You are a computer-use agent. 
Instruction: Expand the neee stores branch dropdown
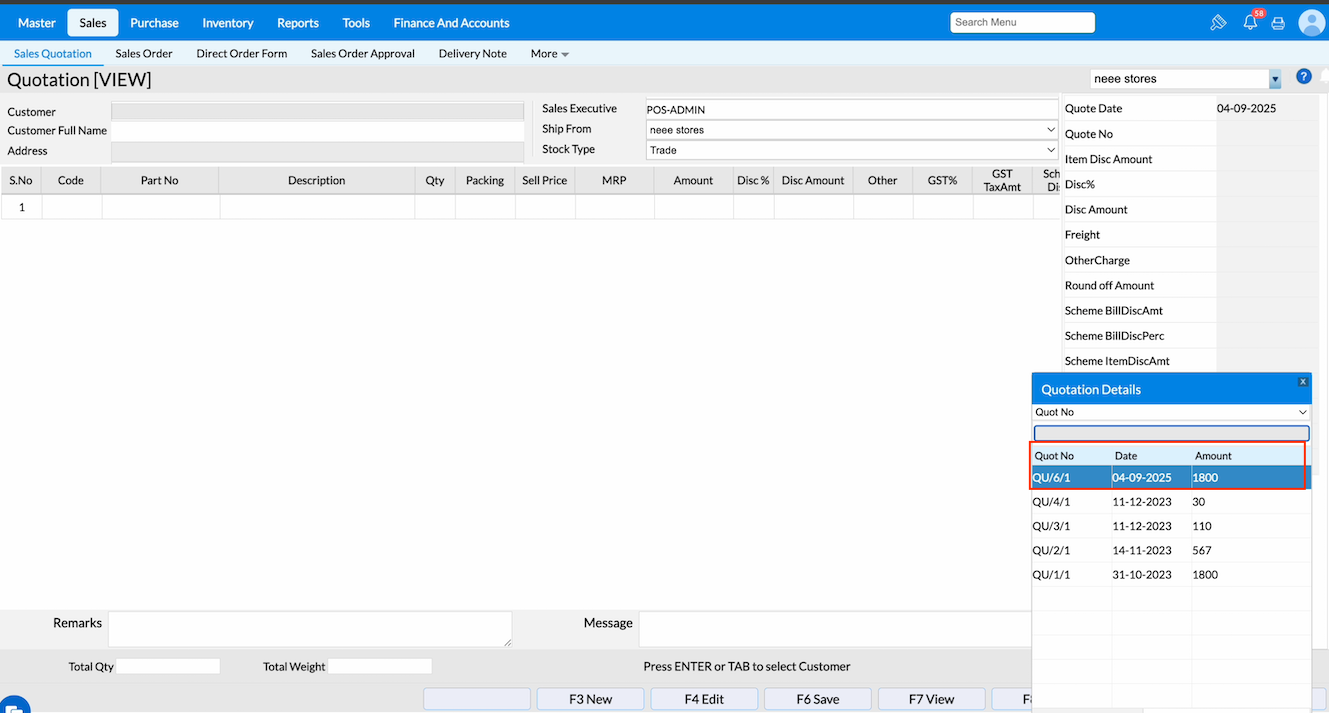click(x=1274, y=79)
